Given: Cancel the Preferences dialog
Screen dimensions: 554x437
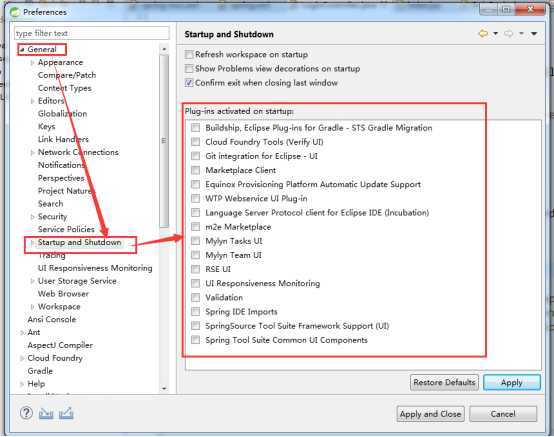Looking at the screenshot, I should (x=503, y=414).
